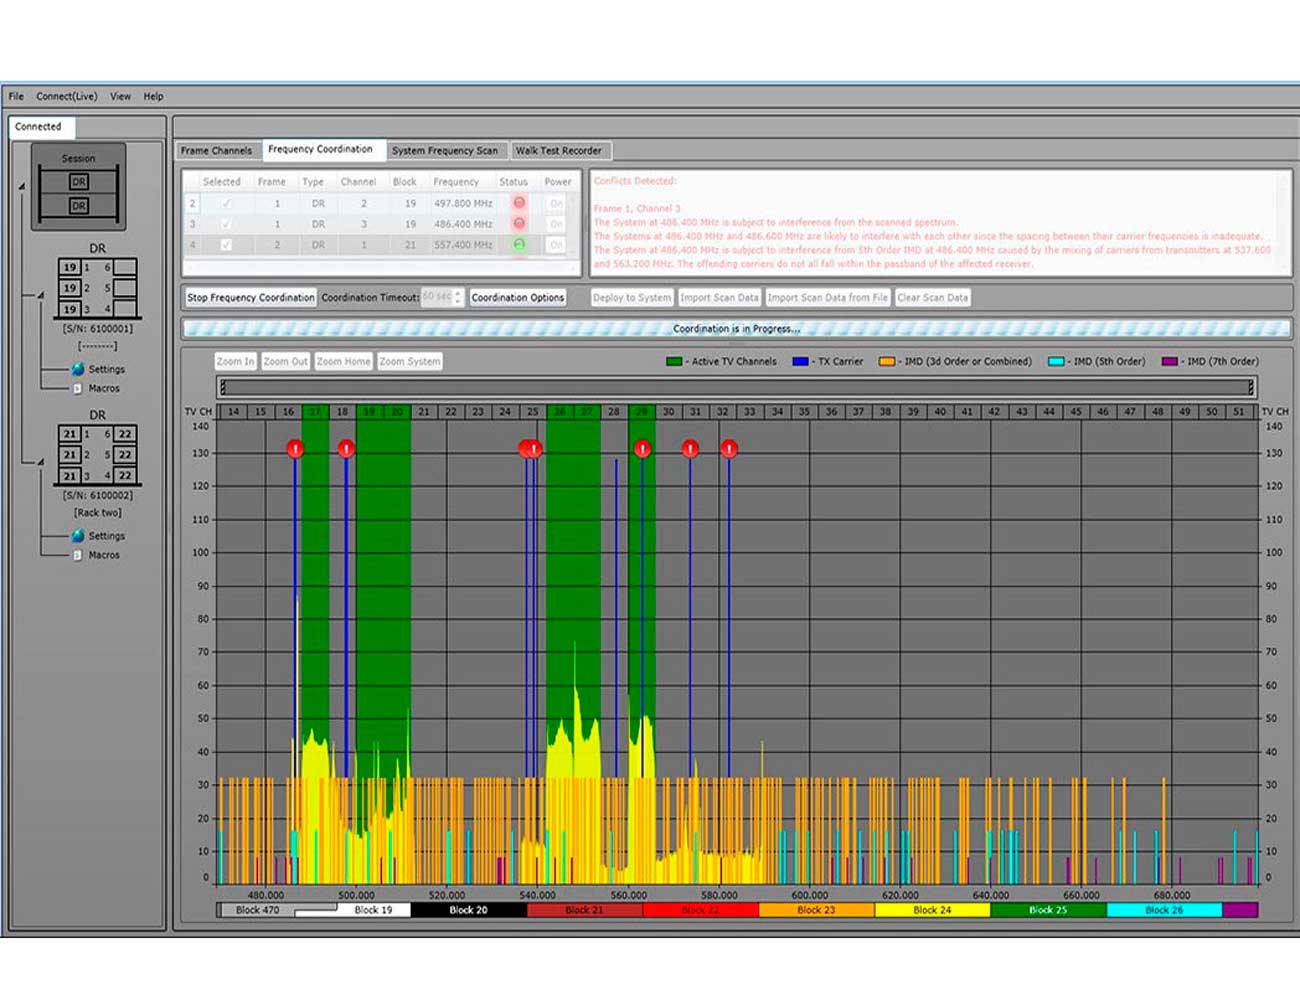Switch to System Frequency Scan tab
1300x1000 pixels.
pos(444,150)
